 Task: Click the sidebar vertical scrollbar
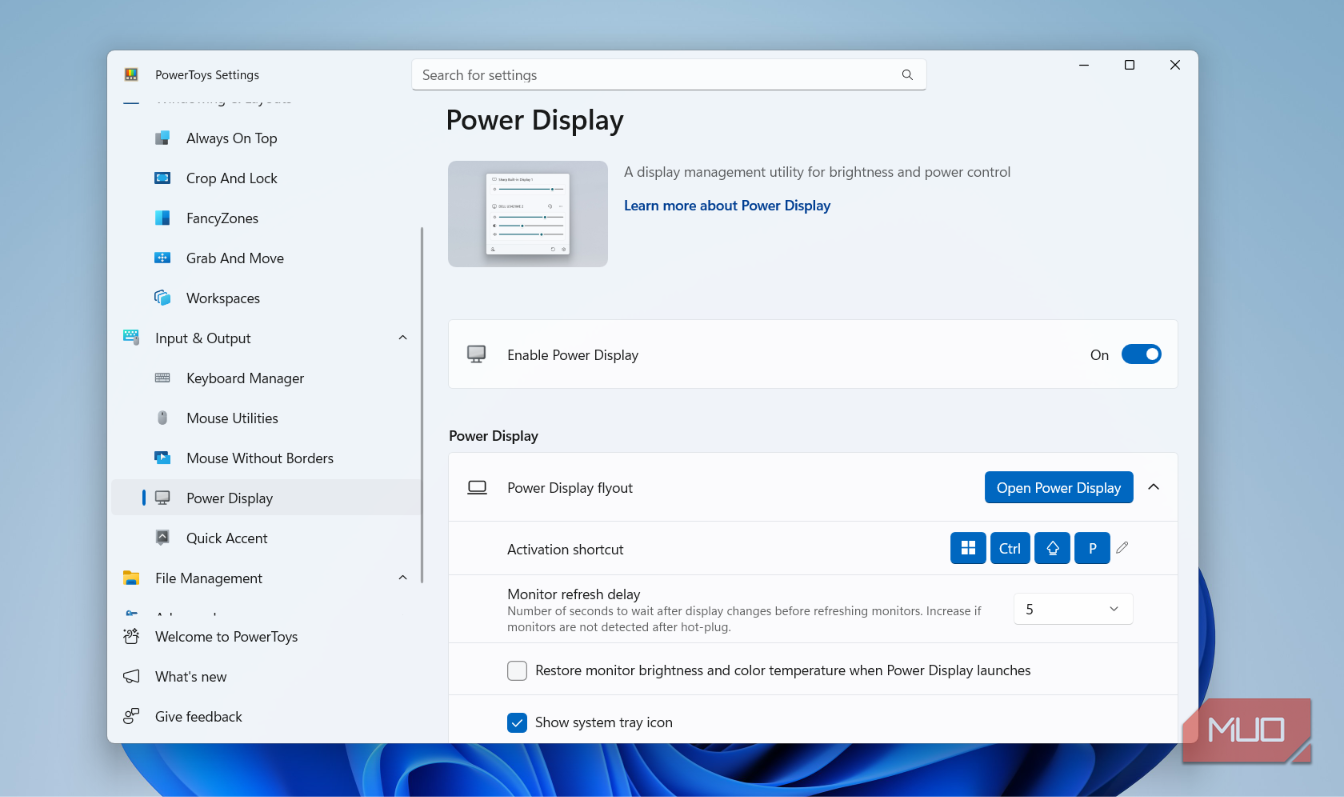tap(422, 405)
